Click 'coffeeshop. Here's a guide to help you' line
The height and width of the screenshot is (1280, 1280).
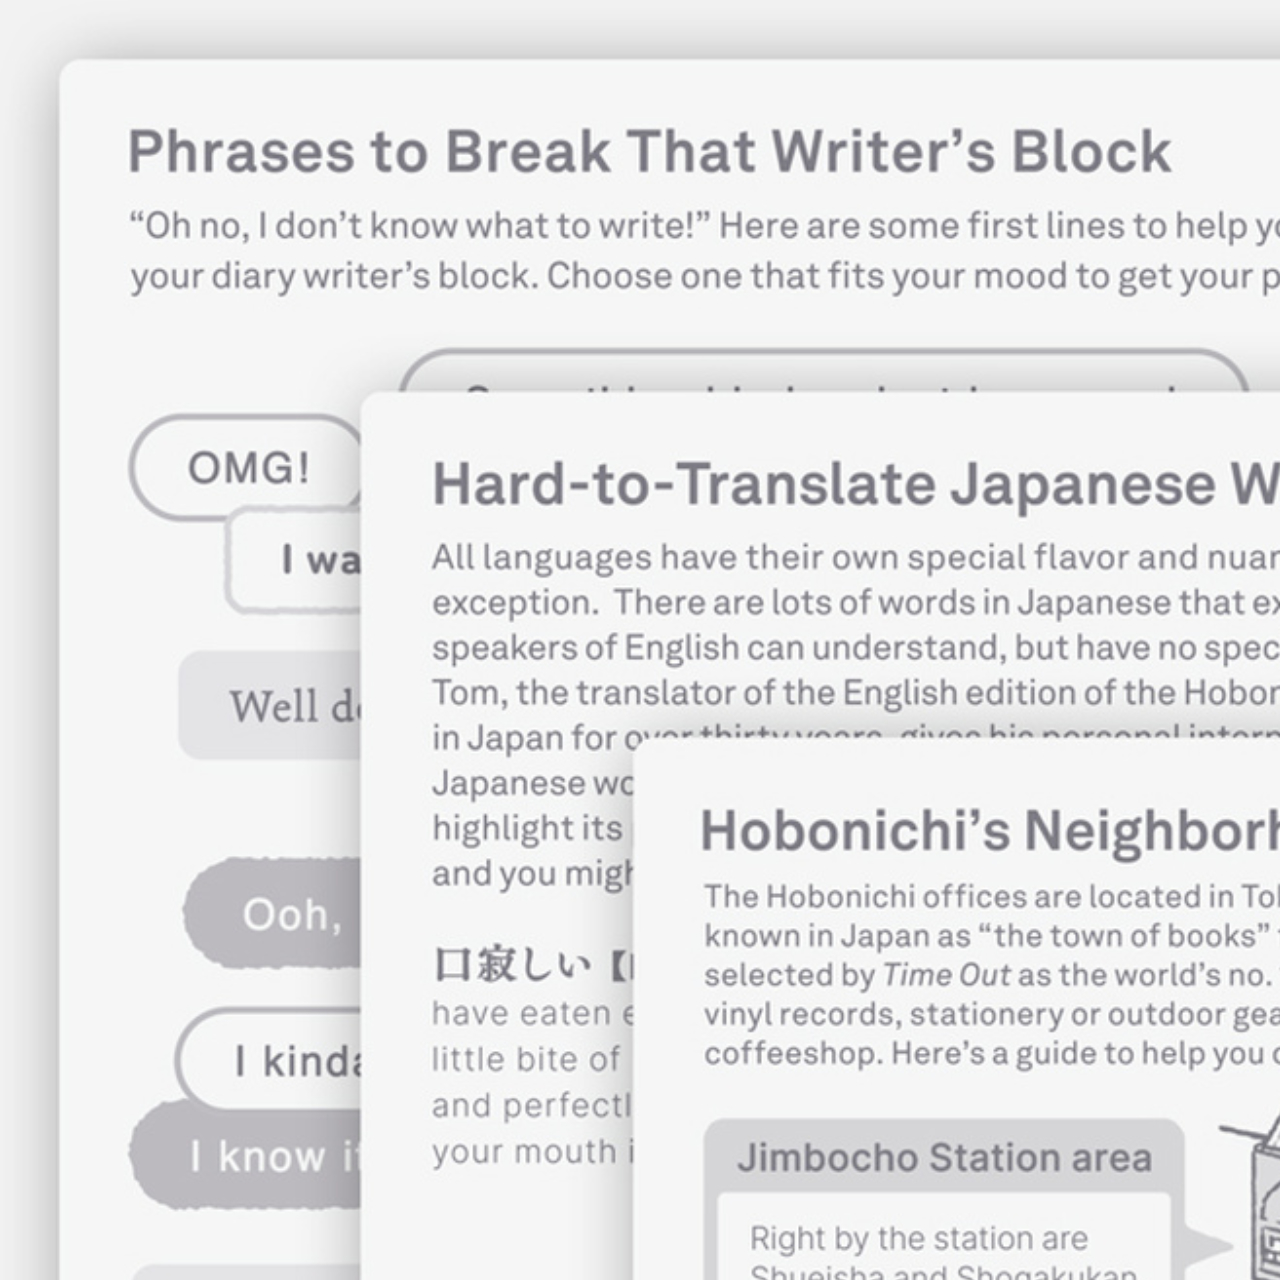click(x=991, y=1053)
